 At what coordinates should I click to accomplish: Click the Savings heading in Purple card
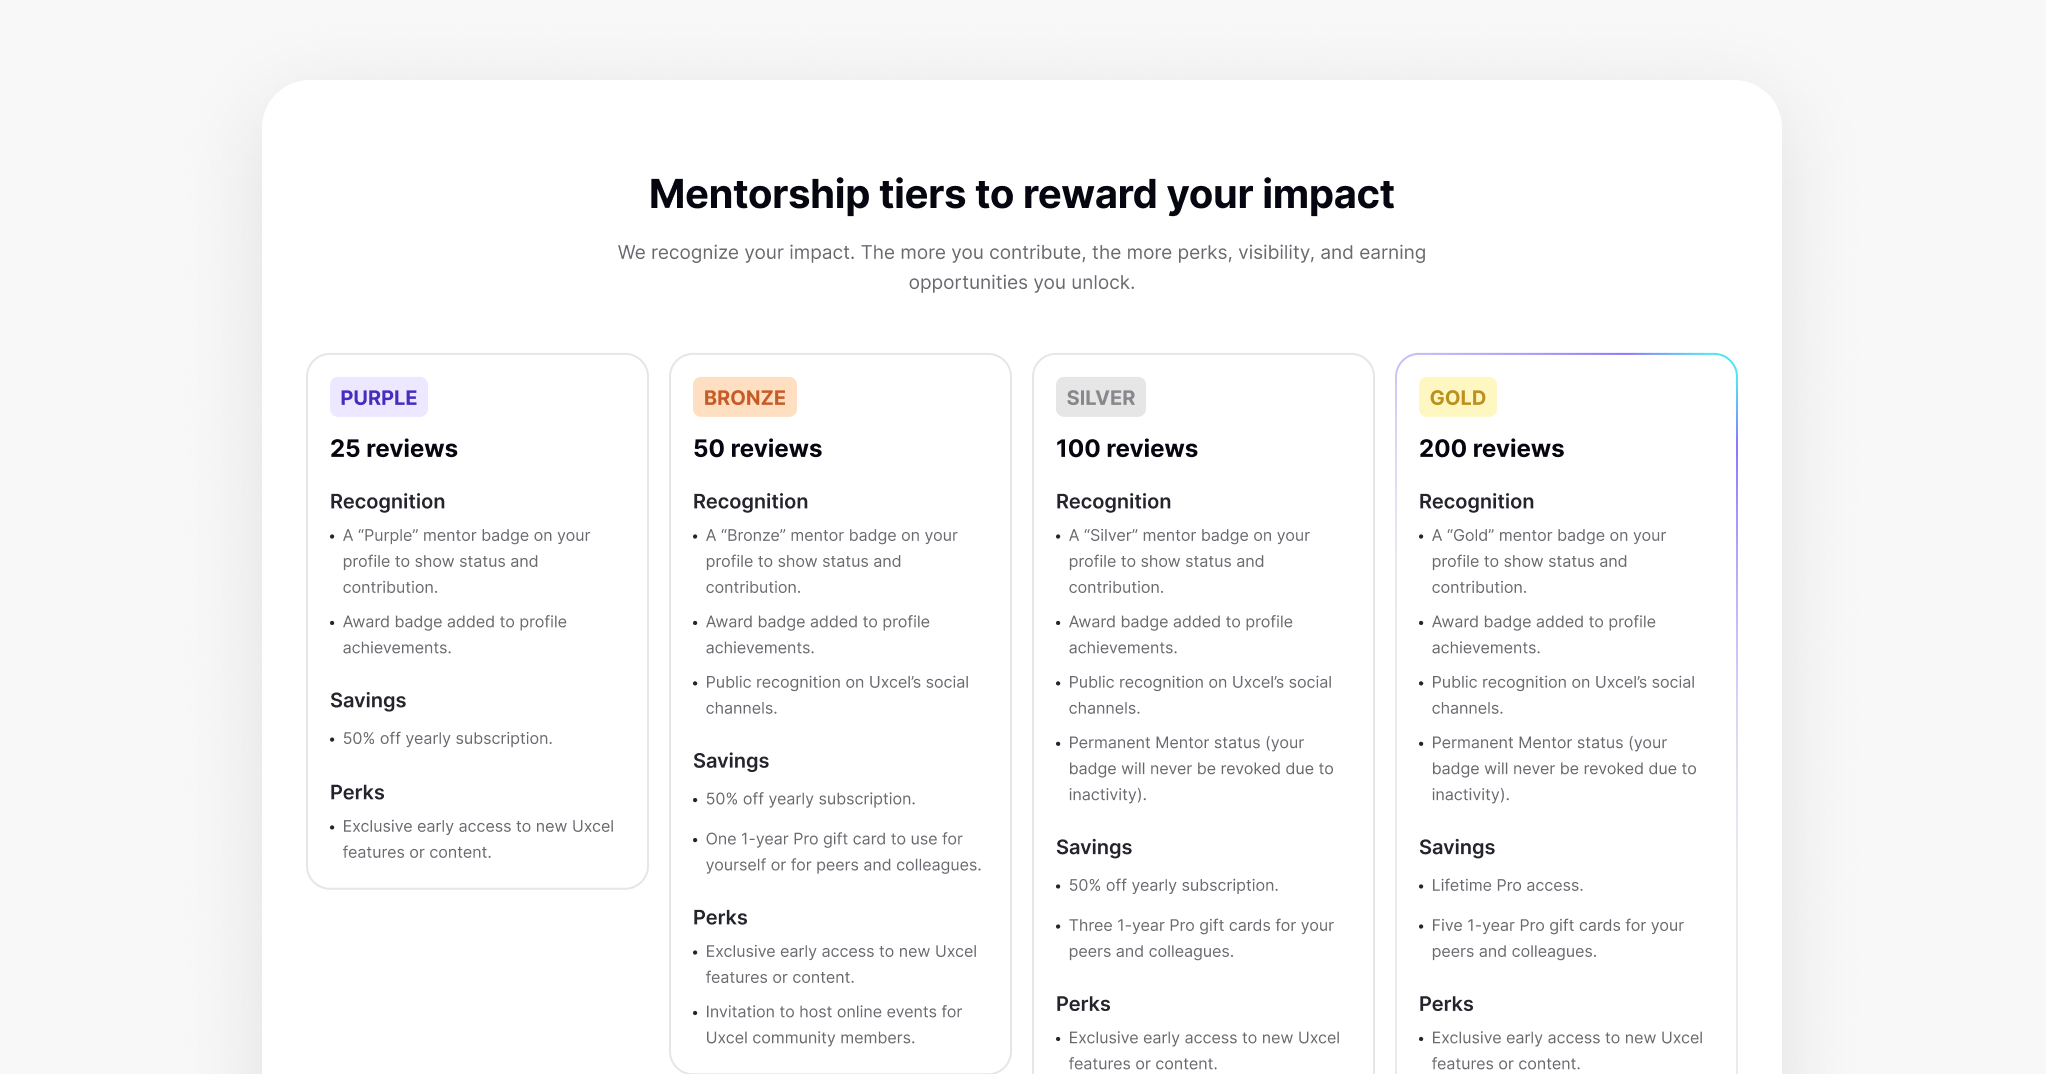point(368,700)
